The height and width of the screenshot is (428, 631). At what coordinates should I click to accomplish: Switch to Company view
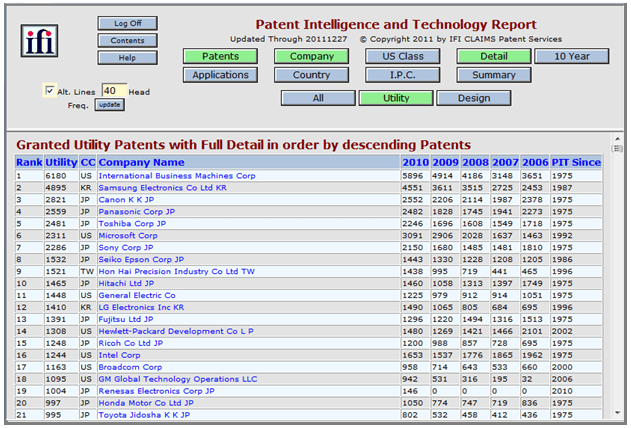click(x=311, y=56)
